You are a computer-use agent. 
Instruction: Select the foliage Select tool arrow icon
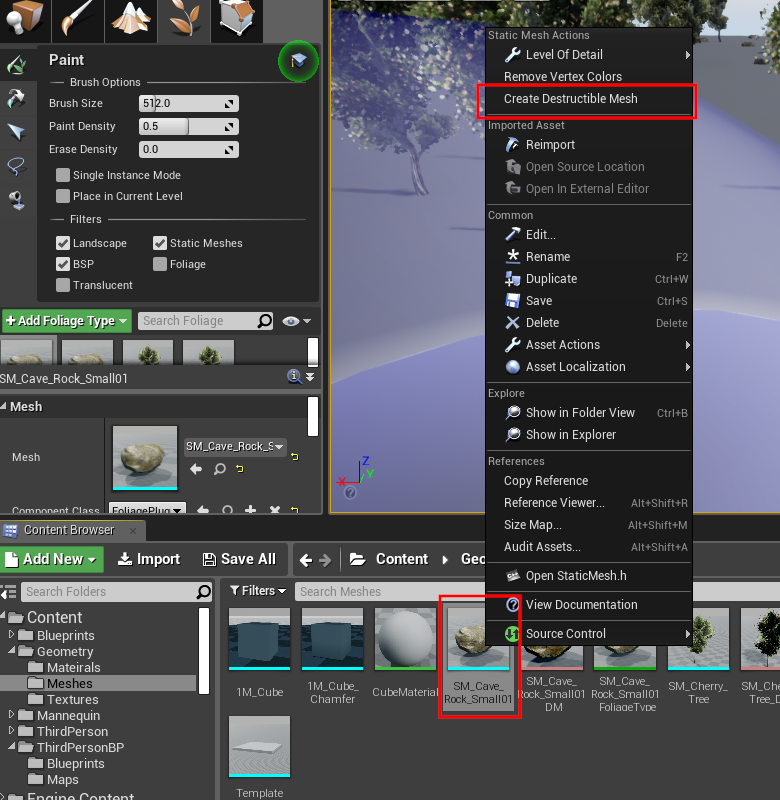coord(16,132)
